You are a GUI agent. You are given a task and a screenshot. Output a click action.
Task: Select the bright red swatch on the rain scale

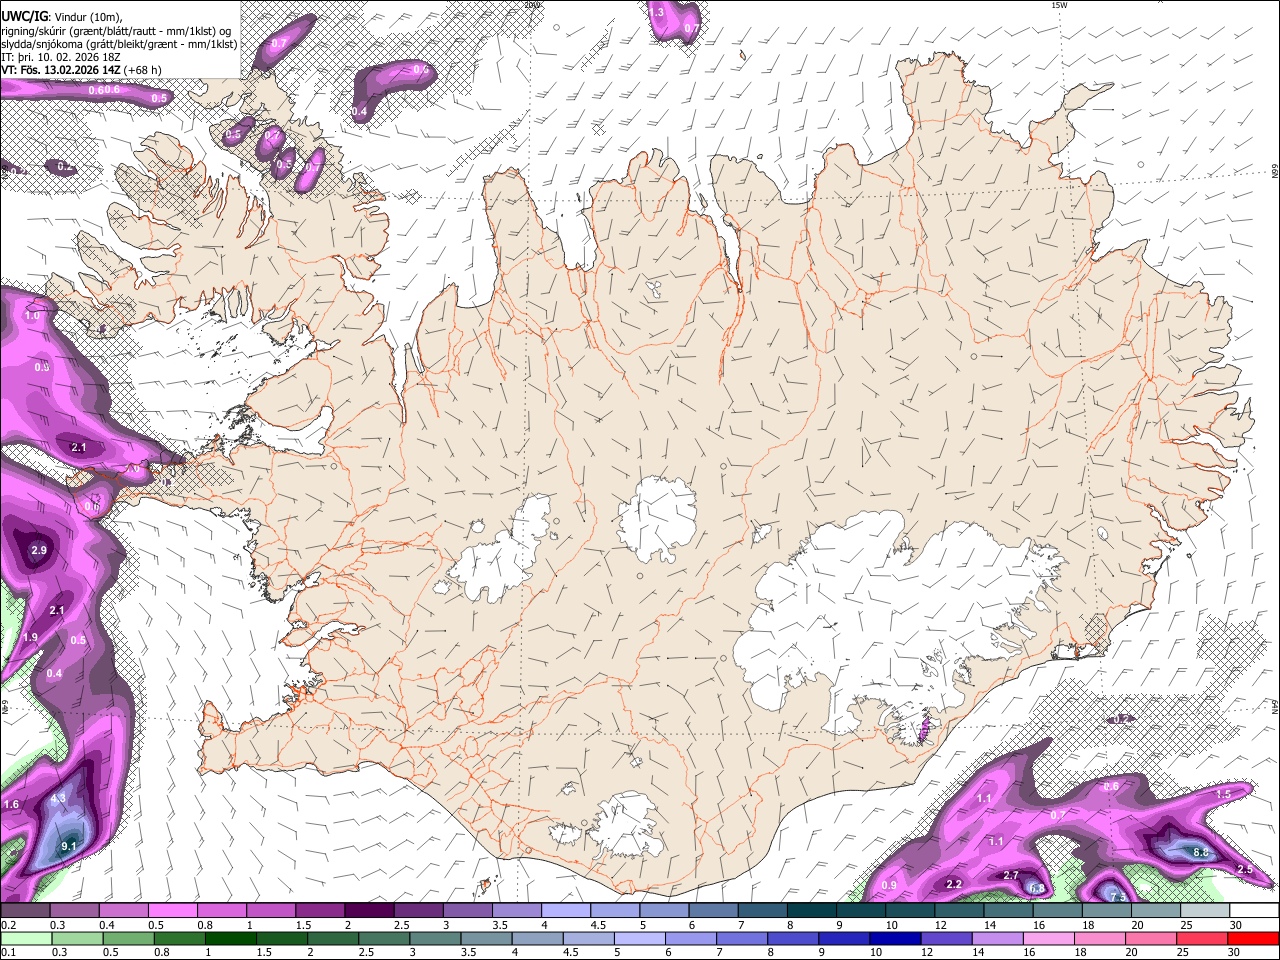1254,938
